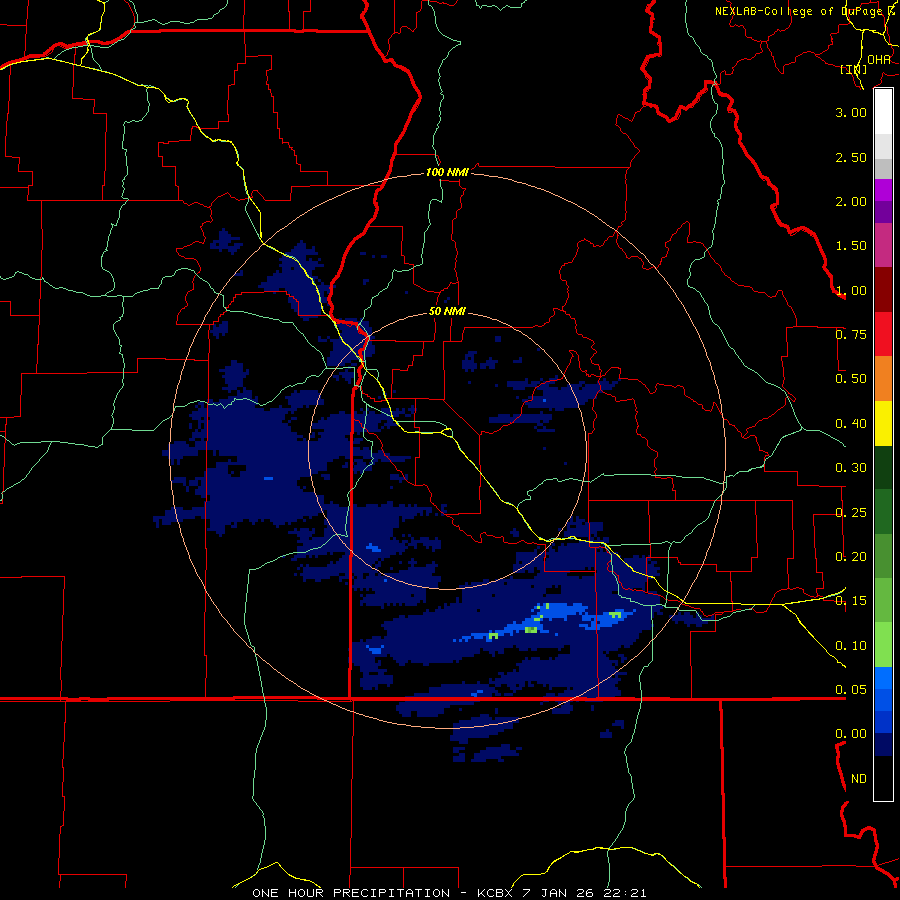Click the 0.00 legend value
Screen dimensions: 900x900
(851, 734)
